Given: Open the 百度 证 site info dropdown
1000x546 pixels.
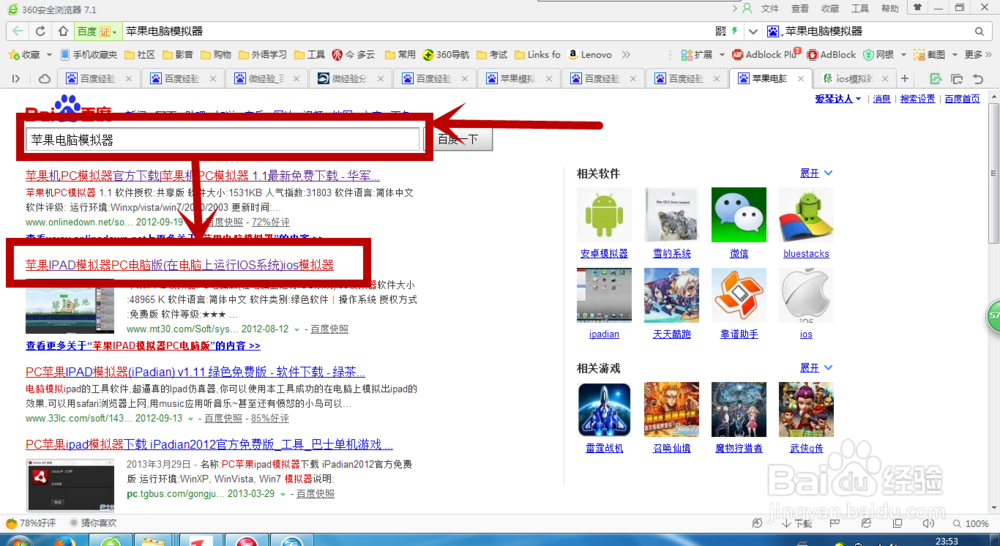Looking at the screenshot, I should [98, 31].
